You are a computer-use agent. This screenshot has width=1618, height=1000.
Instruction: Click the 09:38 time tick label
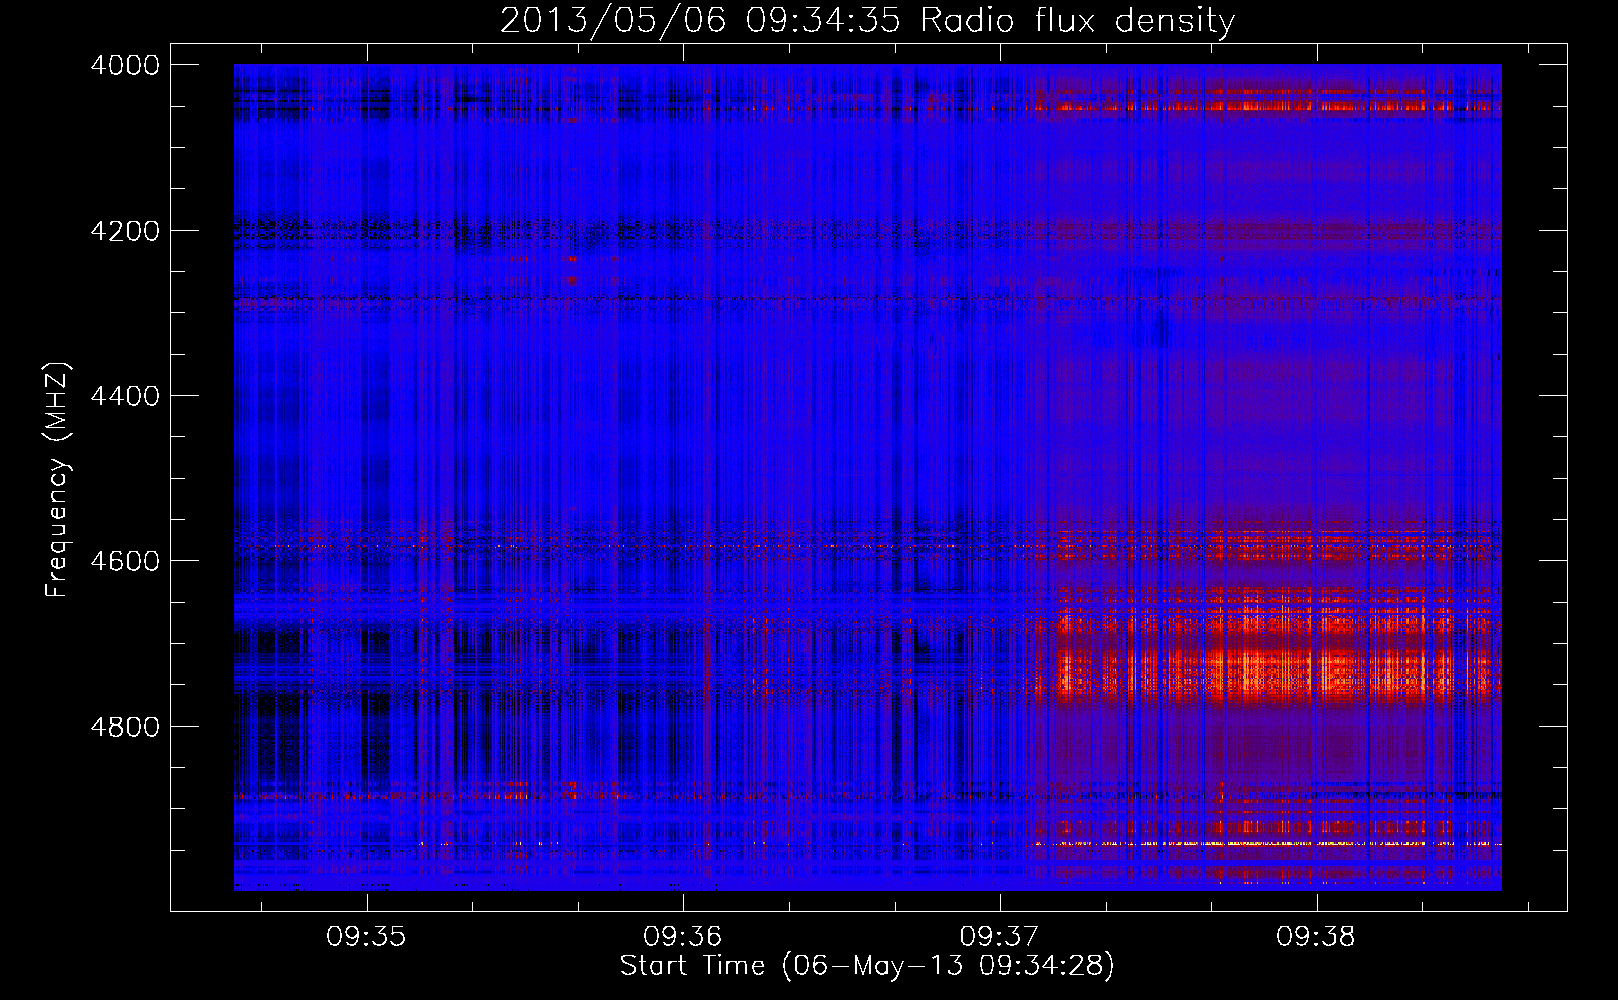coord(1316,937)
